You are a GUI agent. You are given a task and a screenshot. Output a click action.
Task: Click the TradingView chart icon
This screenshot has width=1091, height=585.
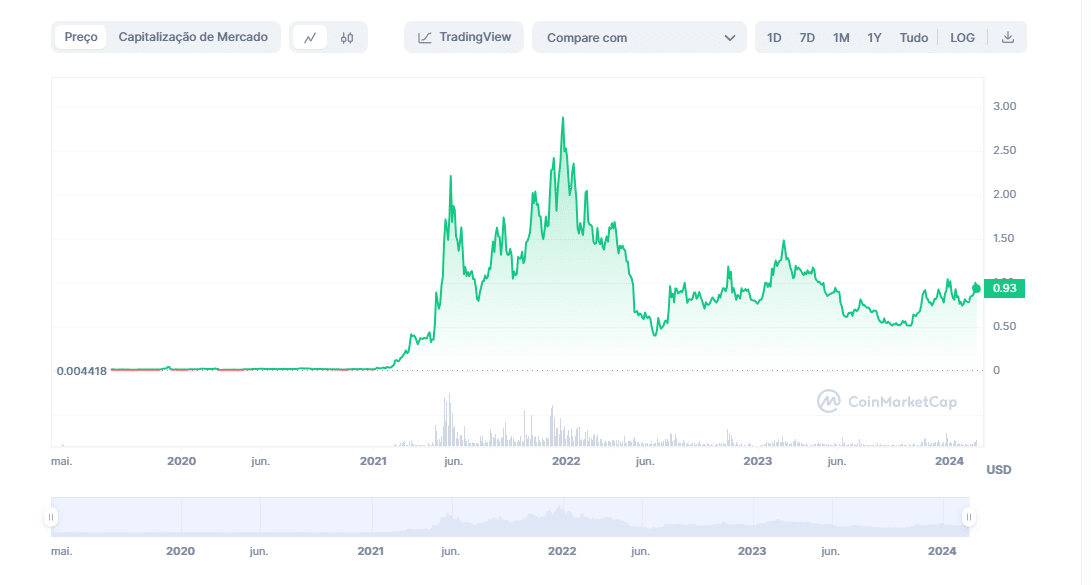point(425,38)
